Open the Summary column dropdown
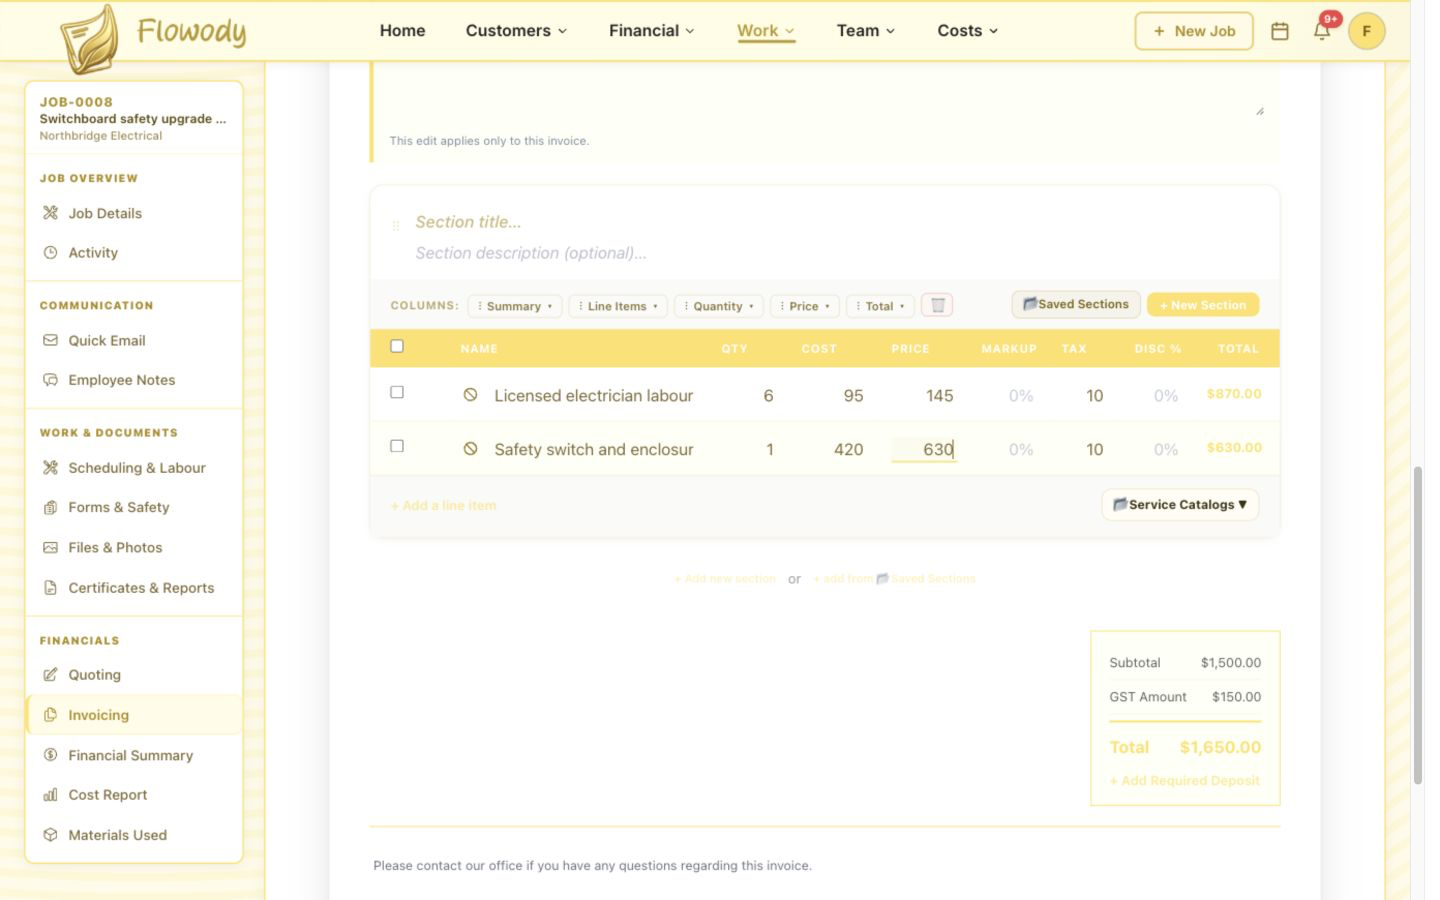The image size is (1440, 900). click(515, 306)
